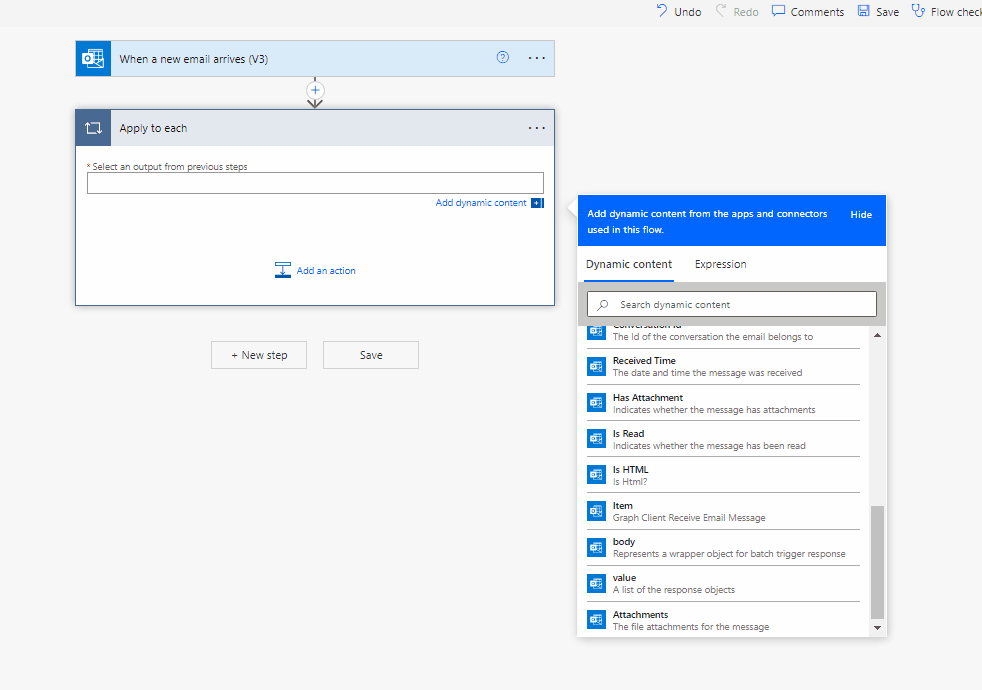The image size is (982, 690).
Task: Insert step via plus connector icon
Action: tap(315, 90)
